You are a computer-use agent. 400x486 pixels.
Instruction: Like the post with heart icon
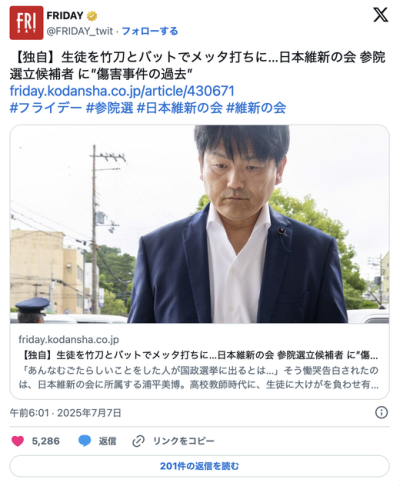pos(18,441)
